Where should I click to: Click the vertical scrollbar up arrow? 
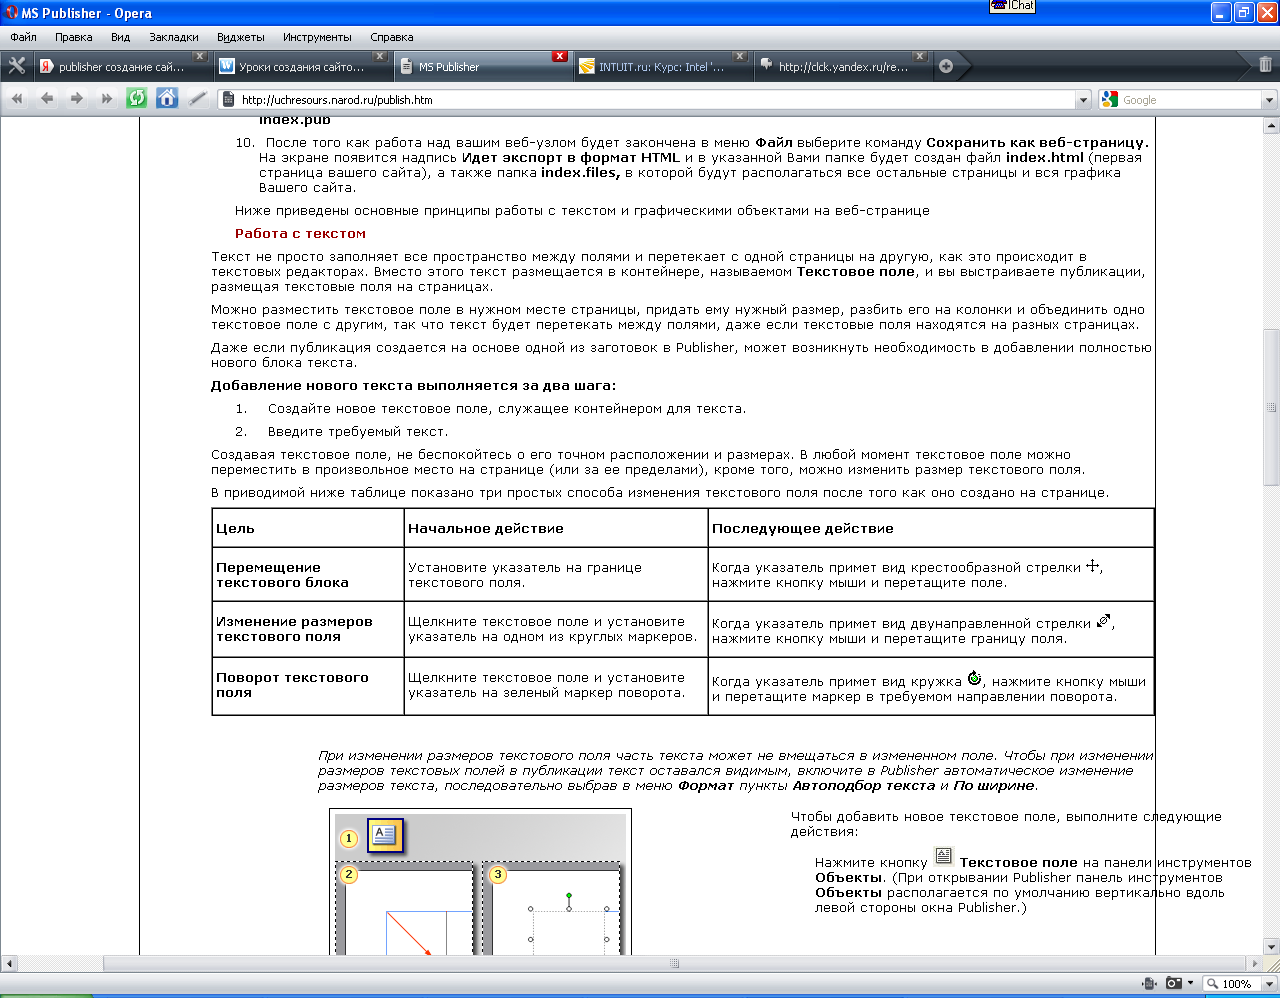[x=1271, y=125]
